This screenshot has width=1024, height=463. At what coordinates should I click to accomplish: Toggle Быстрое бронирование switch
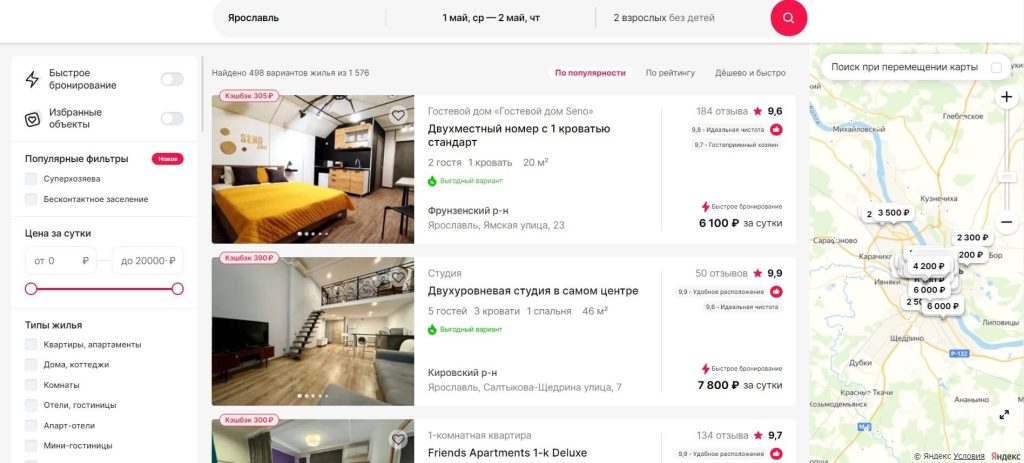point(172,79)
